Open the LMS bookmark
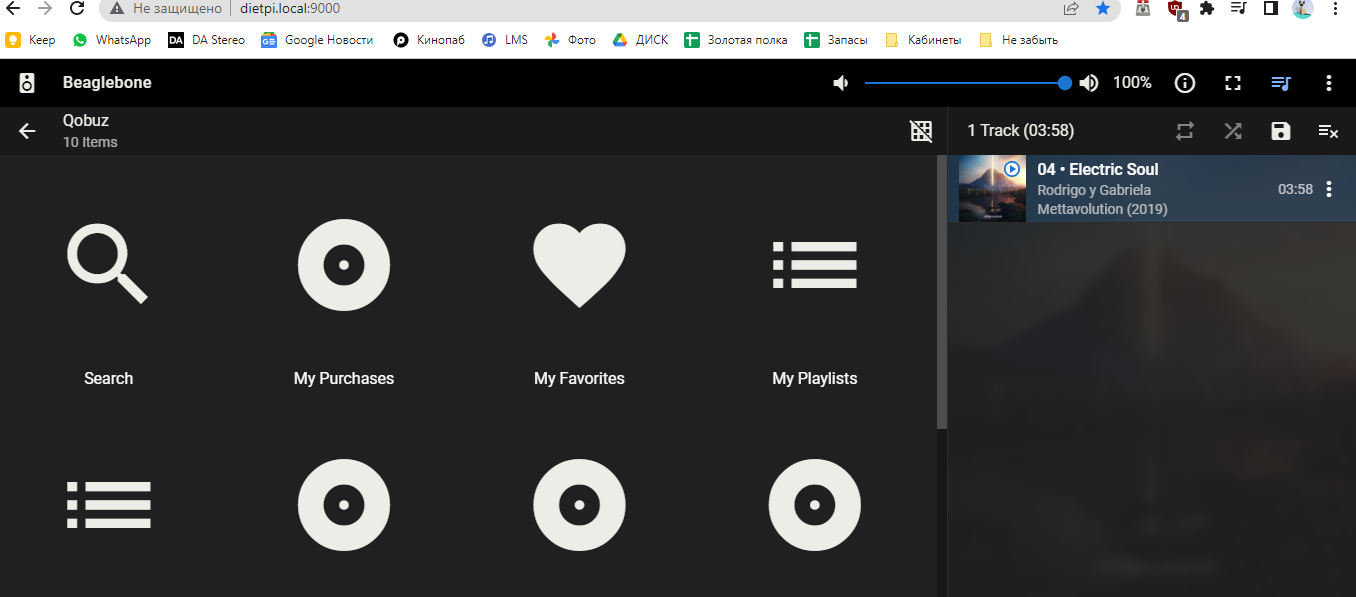1356x597 pixels. (x=505, y=40)
